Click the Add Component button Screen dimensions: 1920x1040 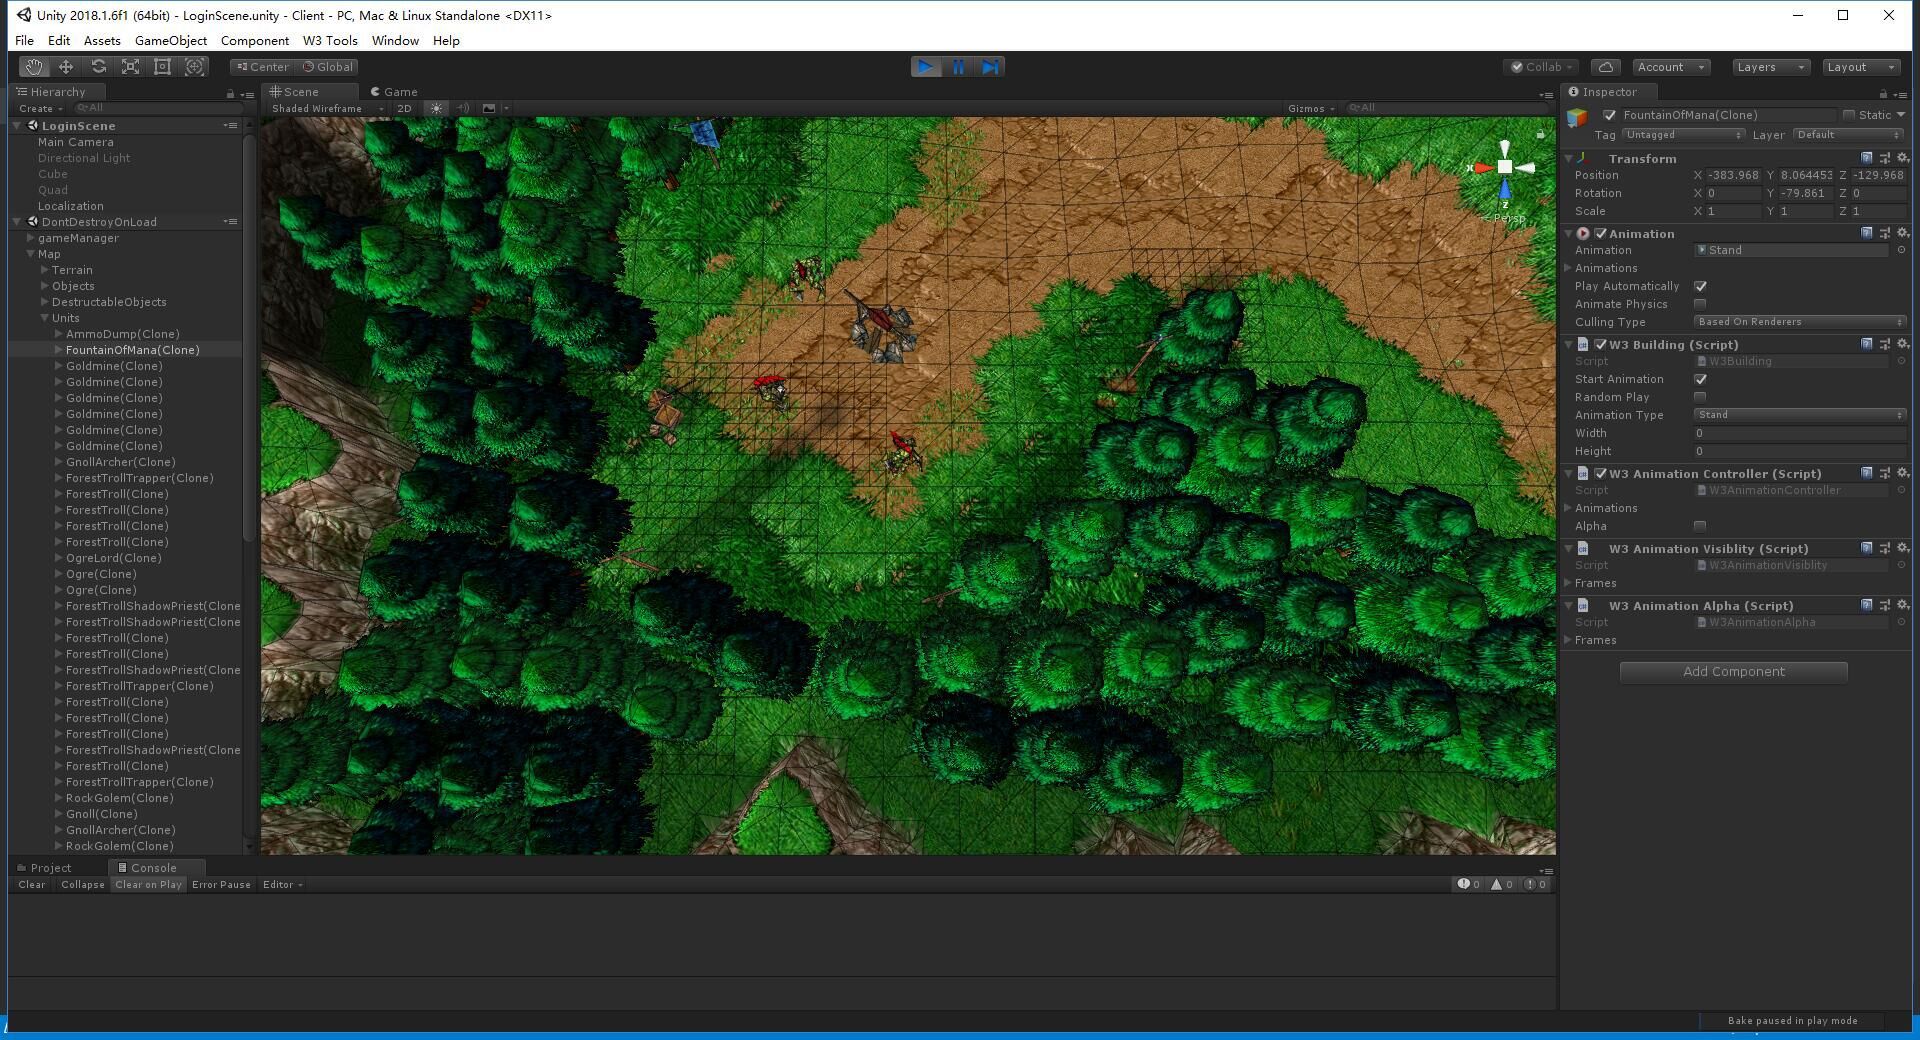click(x=1733, y=672)
